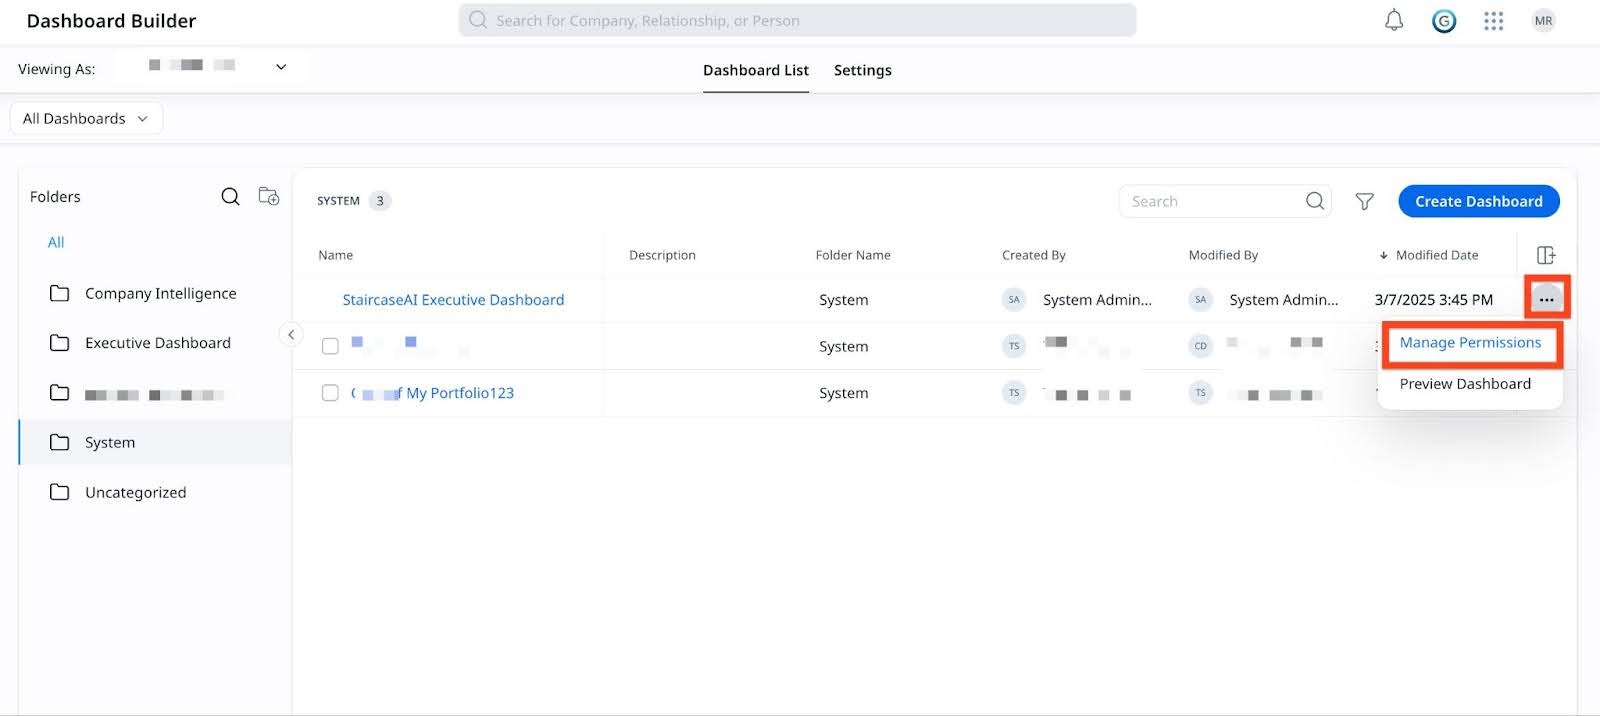Select the Uncategorized folder
The width and height of the screenshot is (1600, 716).
pyautogui.click(x=136, y=492)
